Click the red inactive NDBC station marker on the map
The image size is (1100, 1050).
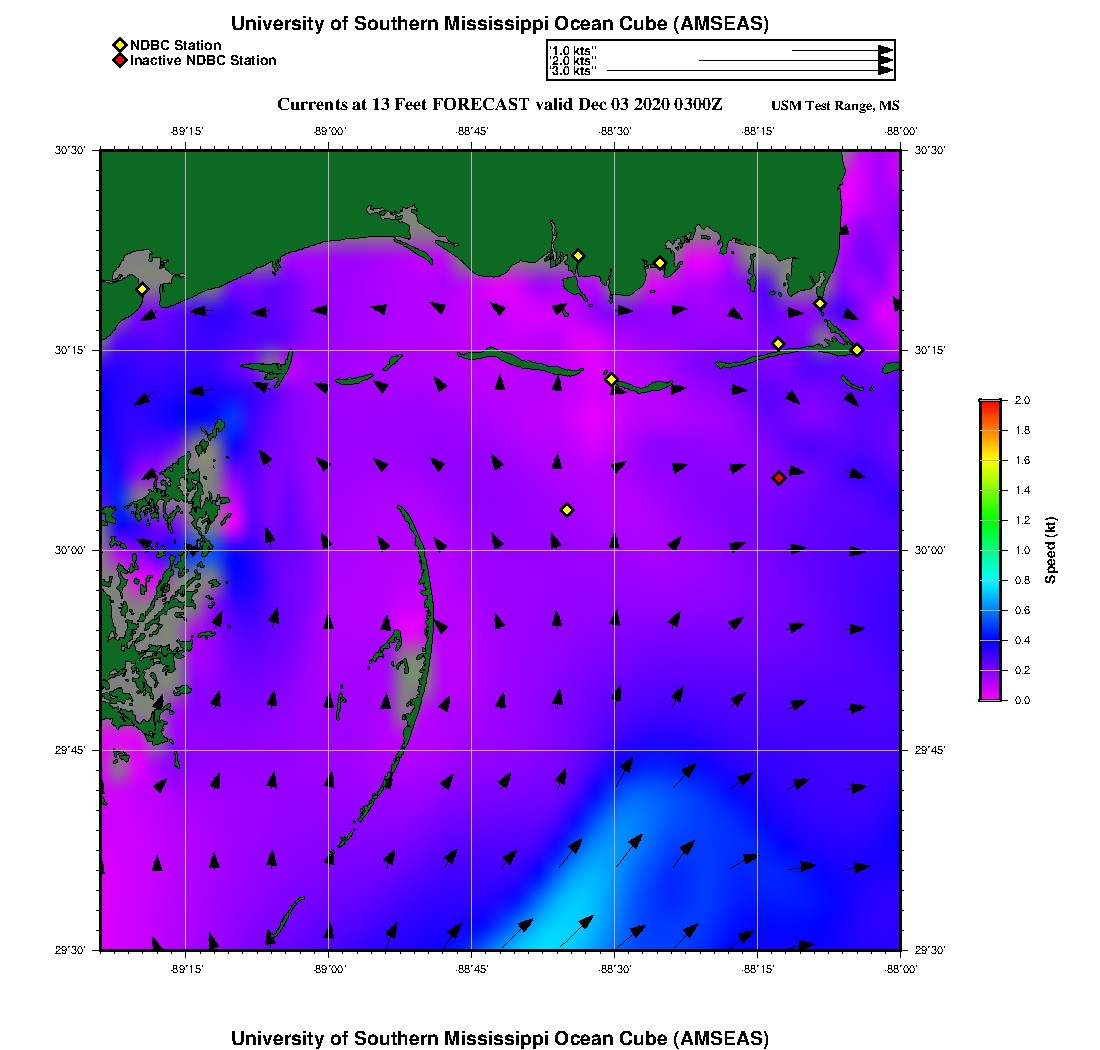[x=779, y=478]
